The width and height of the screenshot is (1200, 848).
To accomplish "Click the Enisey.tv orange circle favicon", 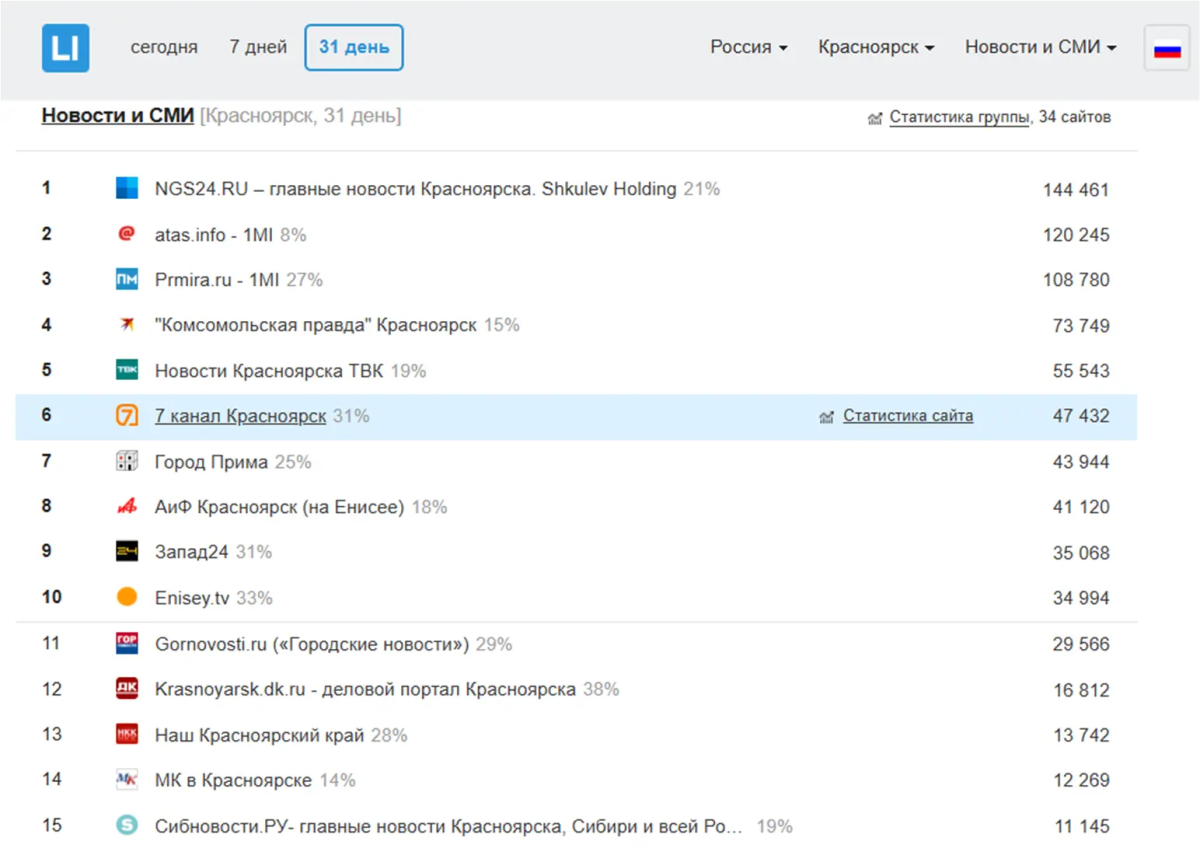I will point(127,598).
